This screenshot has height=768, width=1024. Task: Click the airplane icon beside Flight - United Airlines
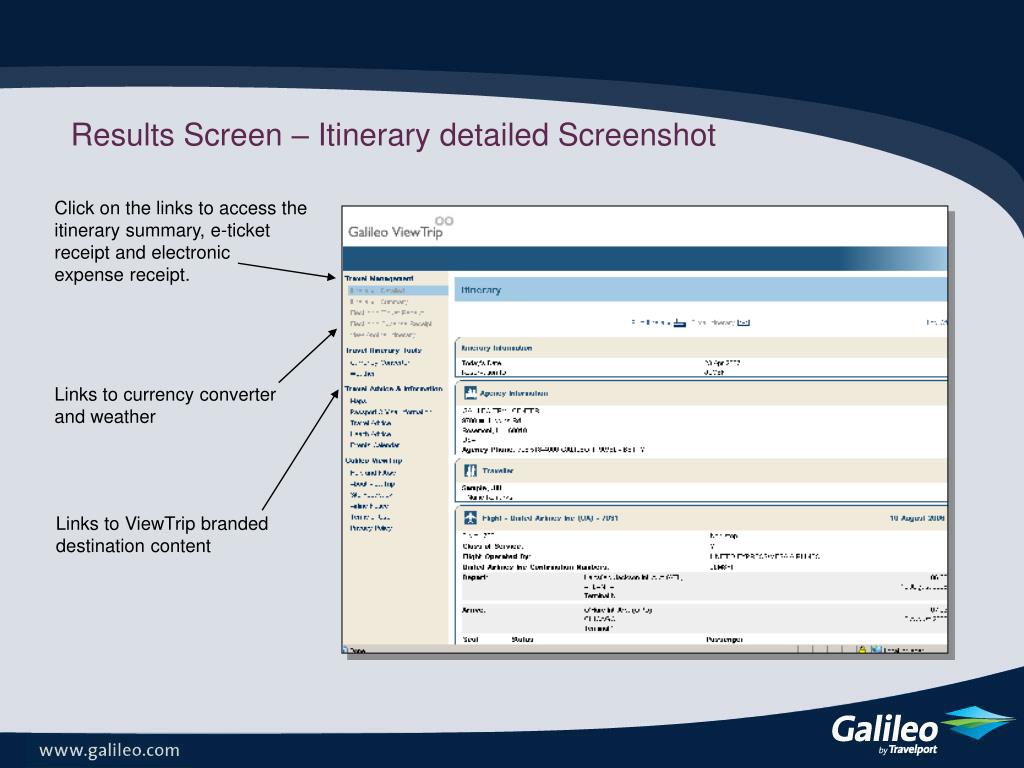click(x=470, y=518)
